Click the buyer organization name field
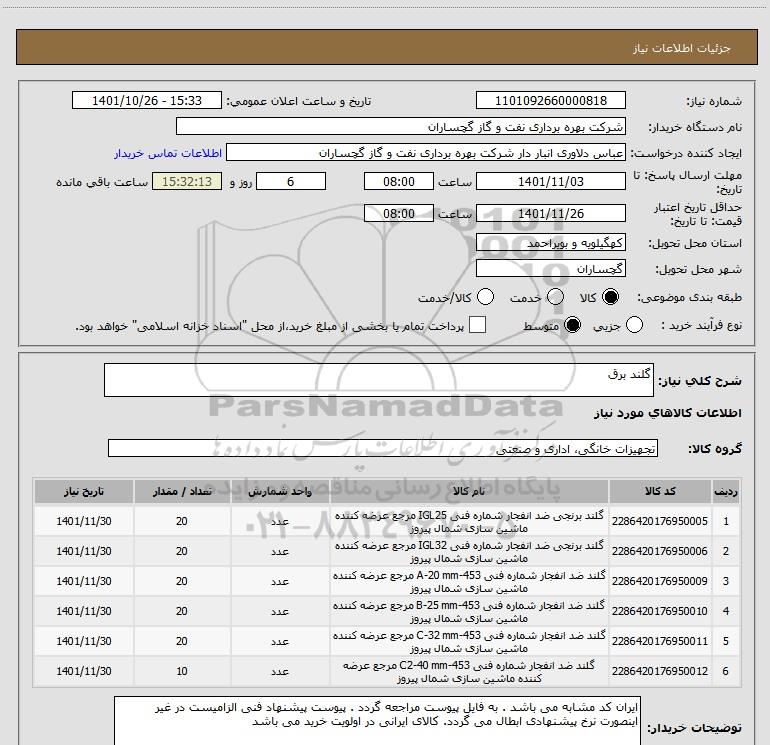Viewport: 770px width, 745px height. pos(401,127)
